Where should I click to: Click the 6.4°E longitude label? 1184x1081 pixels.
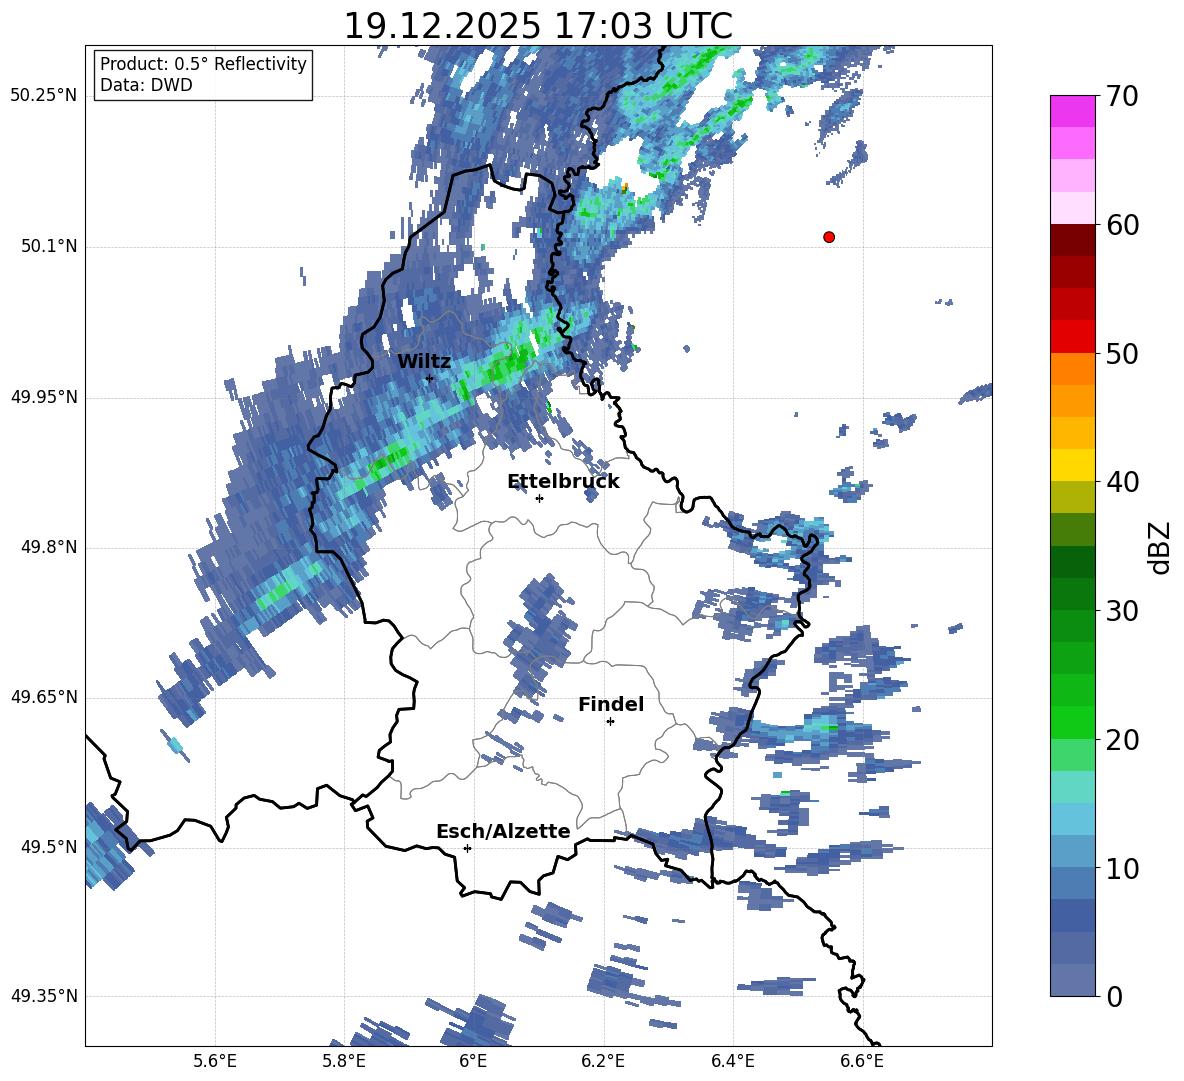(x=732, y=1061)
